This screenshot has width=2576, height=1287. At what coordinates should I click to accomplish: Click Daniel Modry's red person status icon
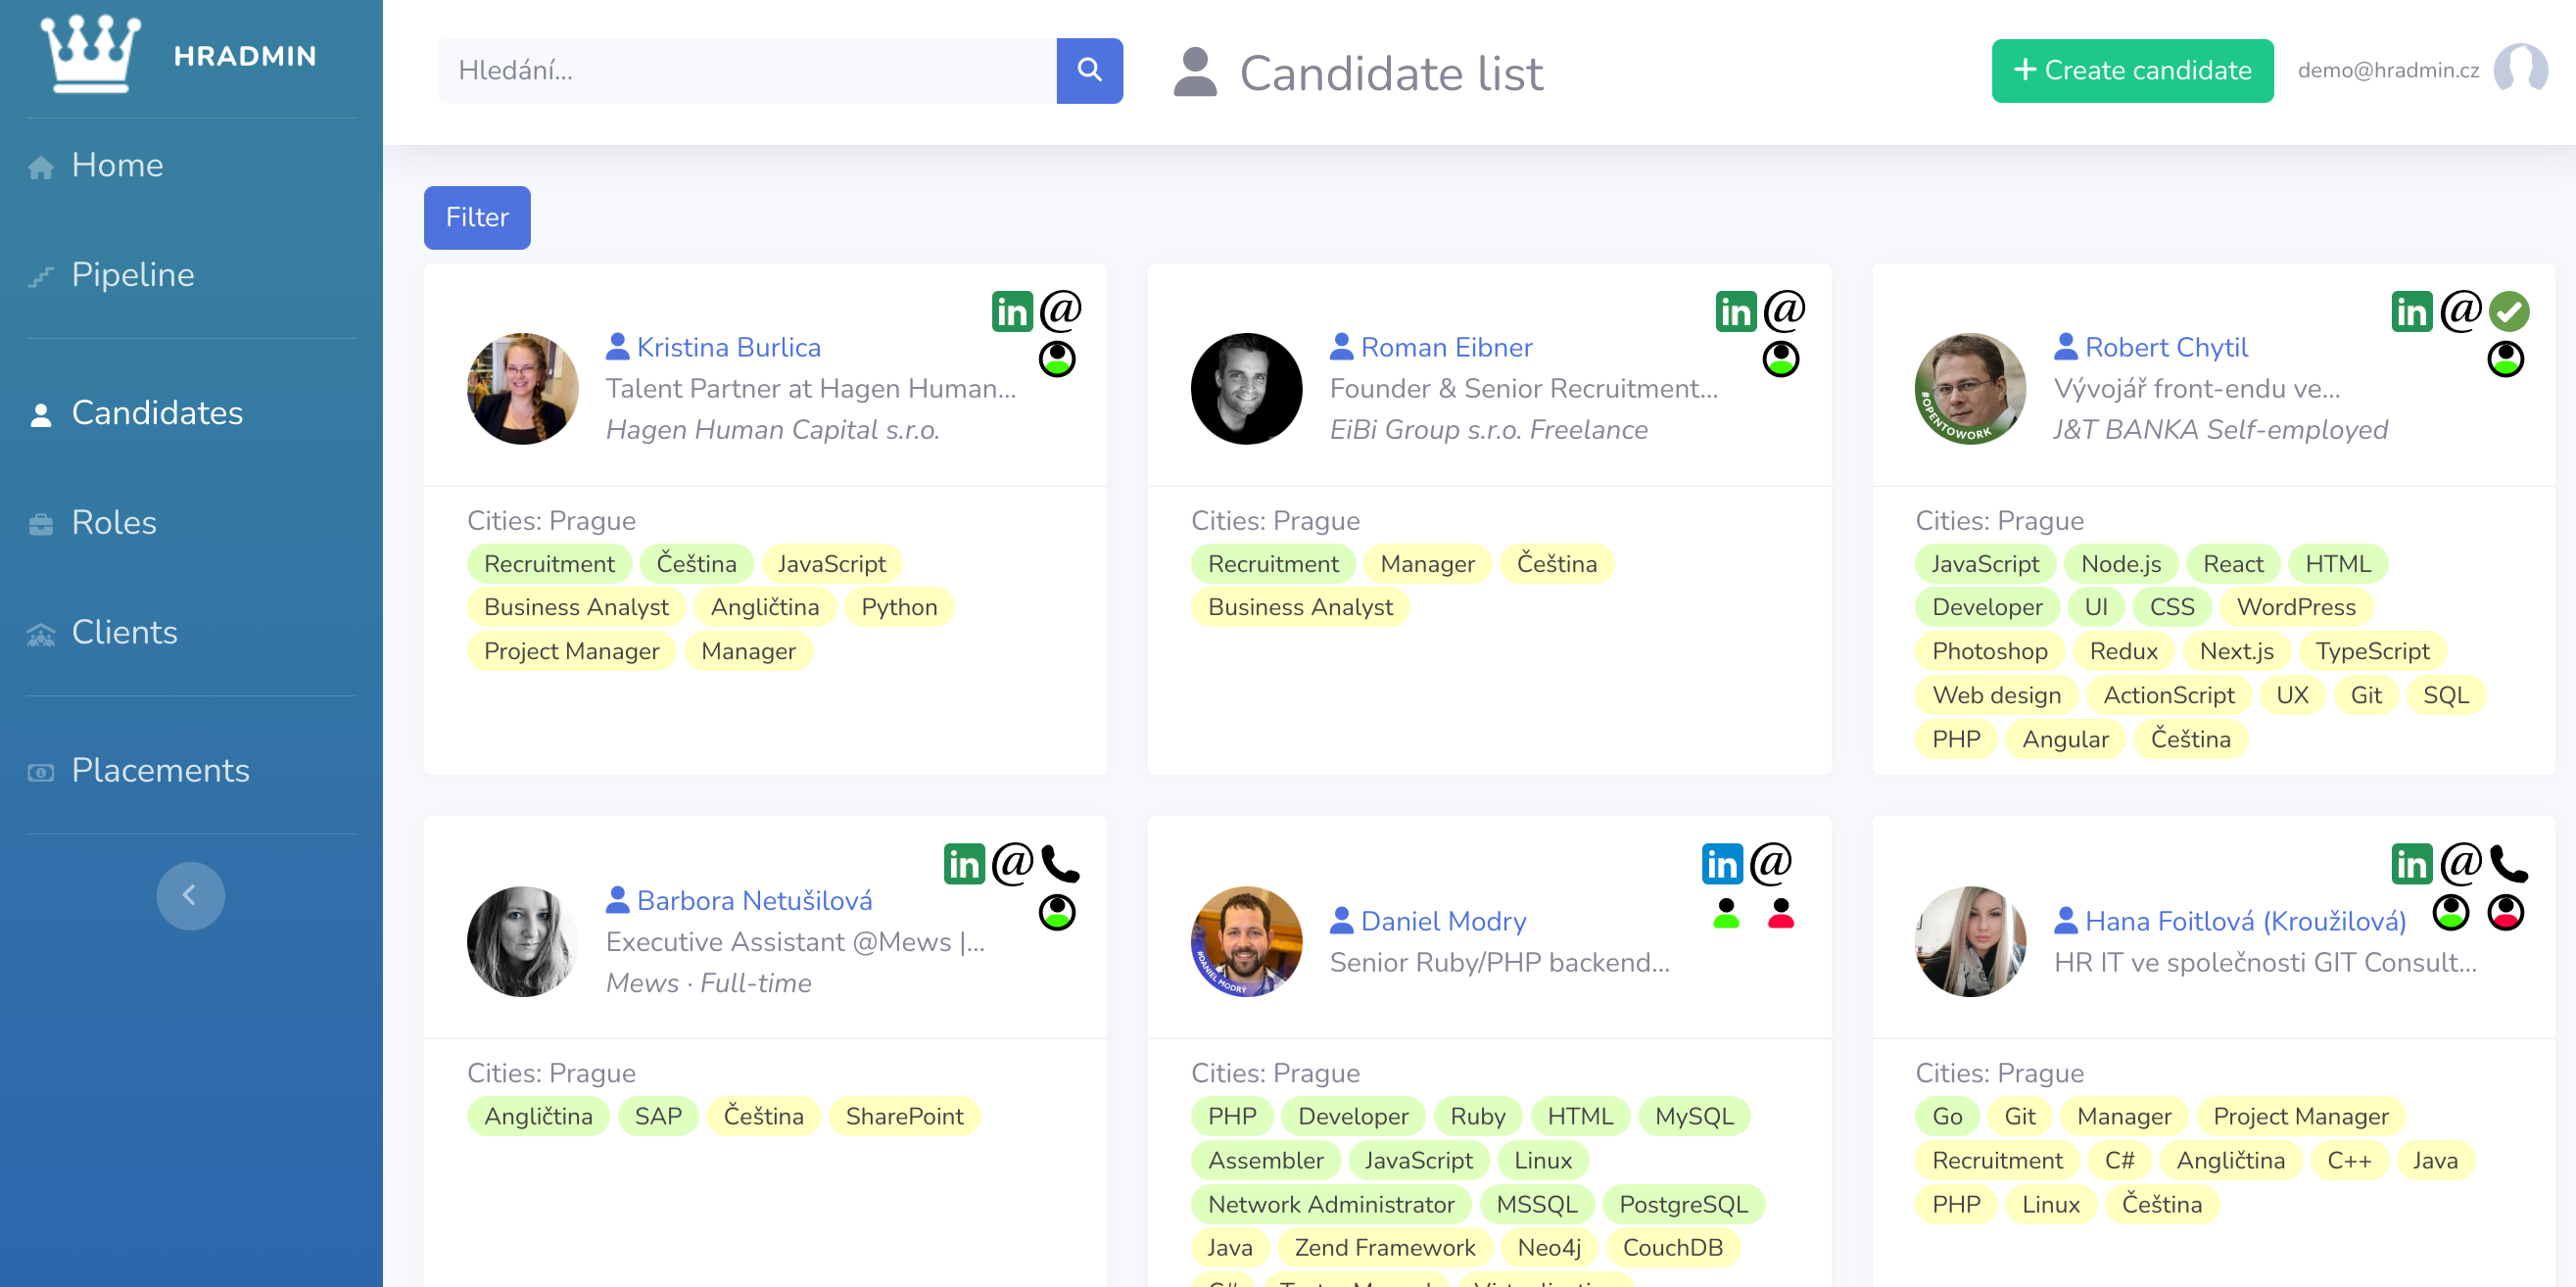coord(1780,913)
